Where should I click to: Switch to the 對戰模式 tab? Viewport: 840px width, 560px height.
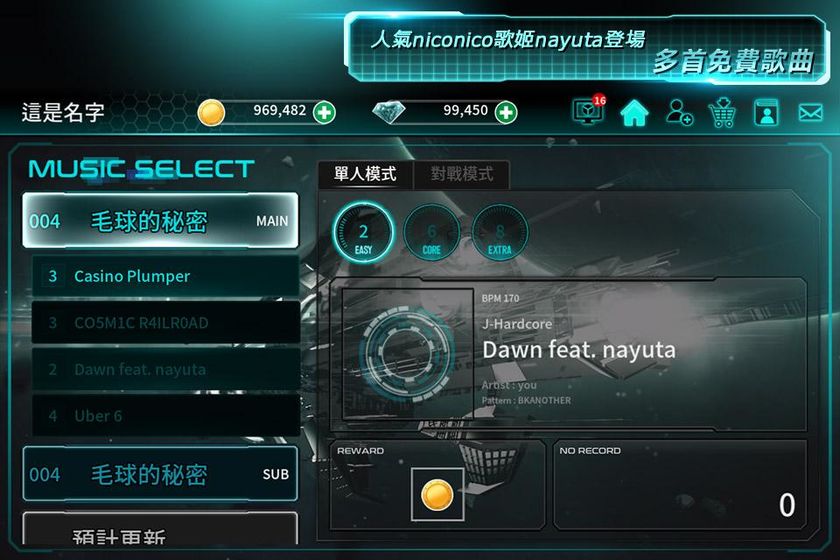(462, 174)
